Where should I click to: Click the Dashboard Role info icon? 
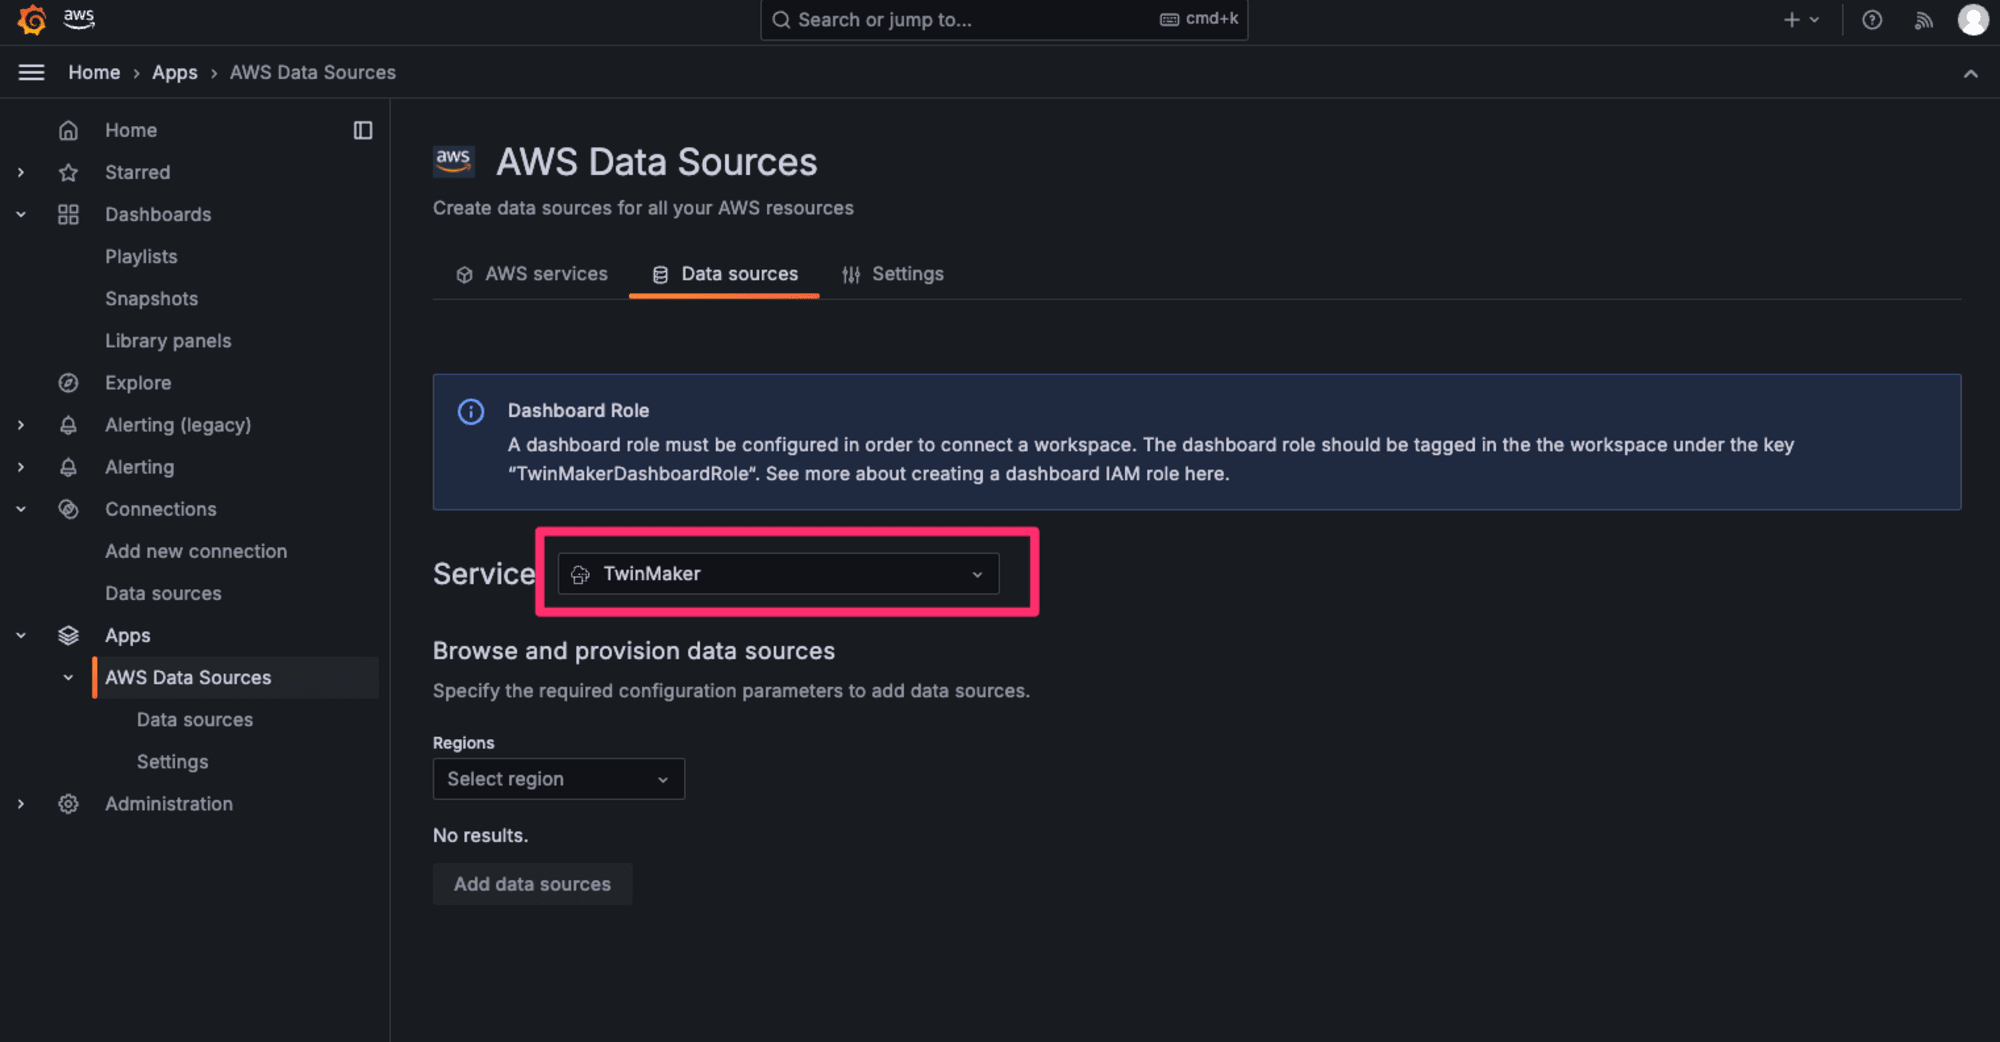471,411
